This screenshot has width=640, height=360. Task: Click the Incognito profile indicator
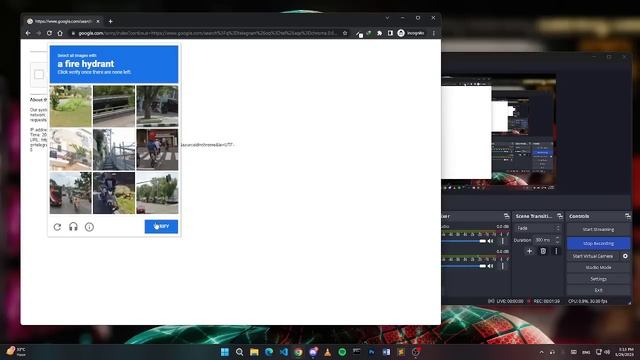411,33
